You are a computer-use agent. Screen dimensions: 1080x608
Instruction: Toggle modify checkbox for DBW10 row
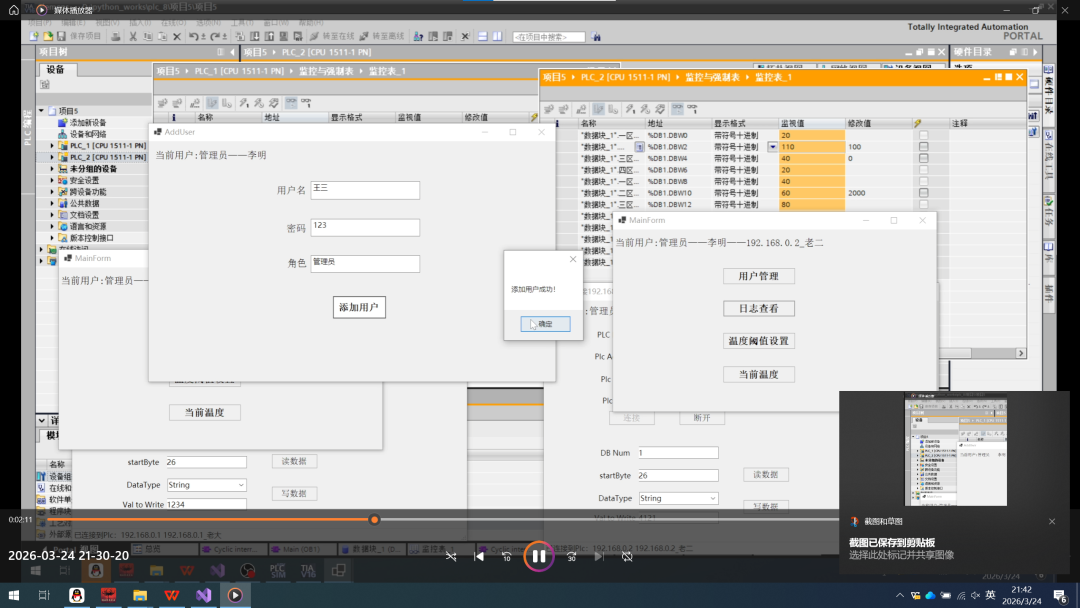click(924, 193)
